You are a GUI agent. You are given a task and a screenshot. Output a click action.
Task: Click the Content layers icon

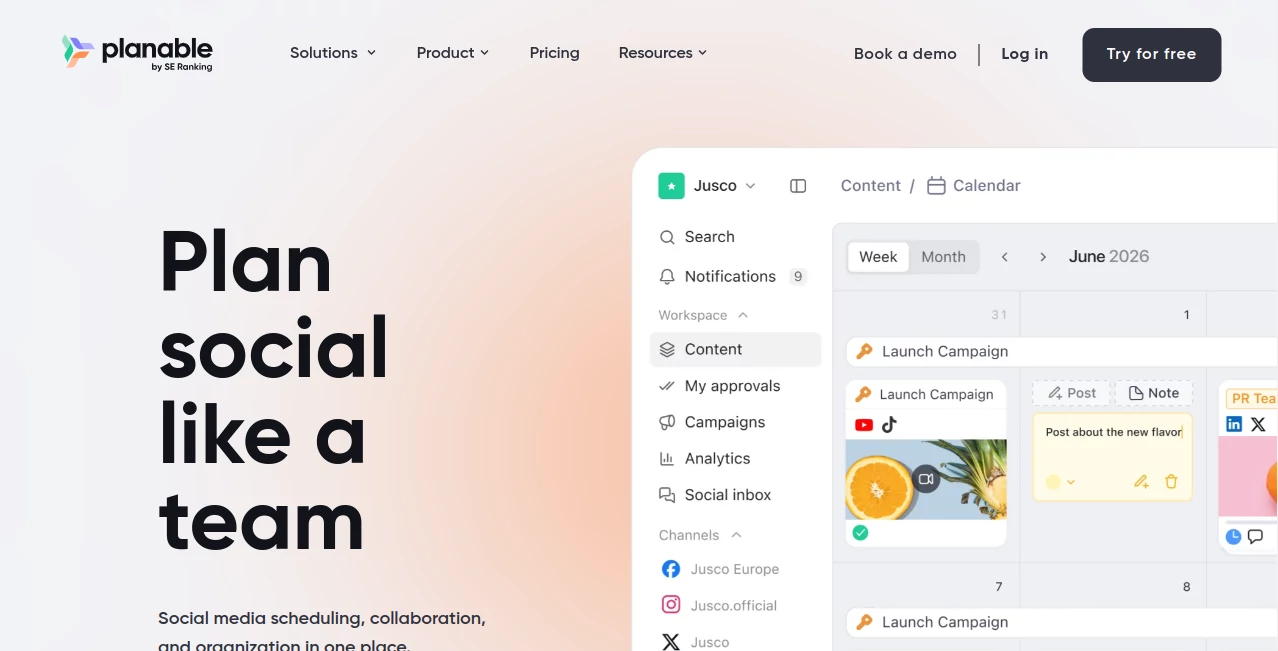pos(667,350)
